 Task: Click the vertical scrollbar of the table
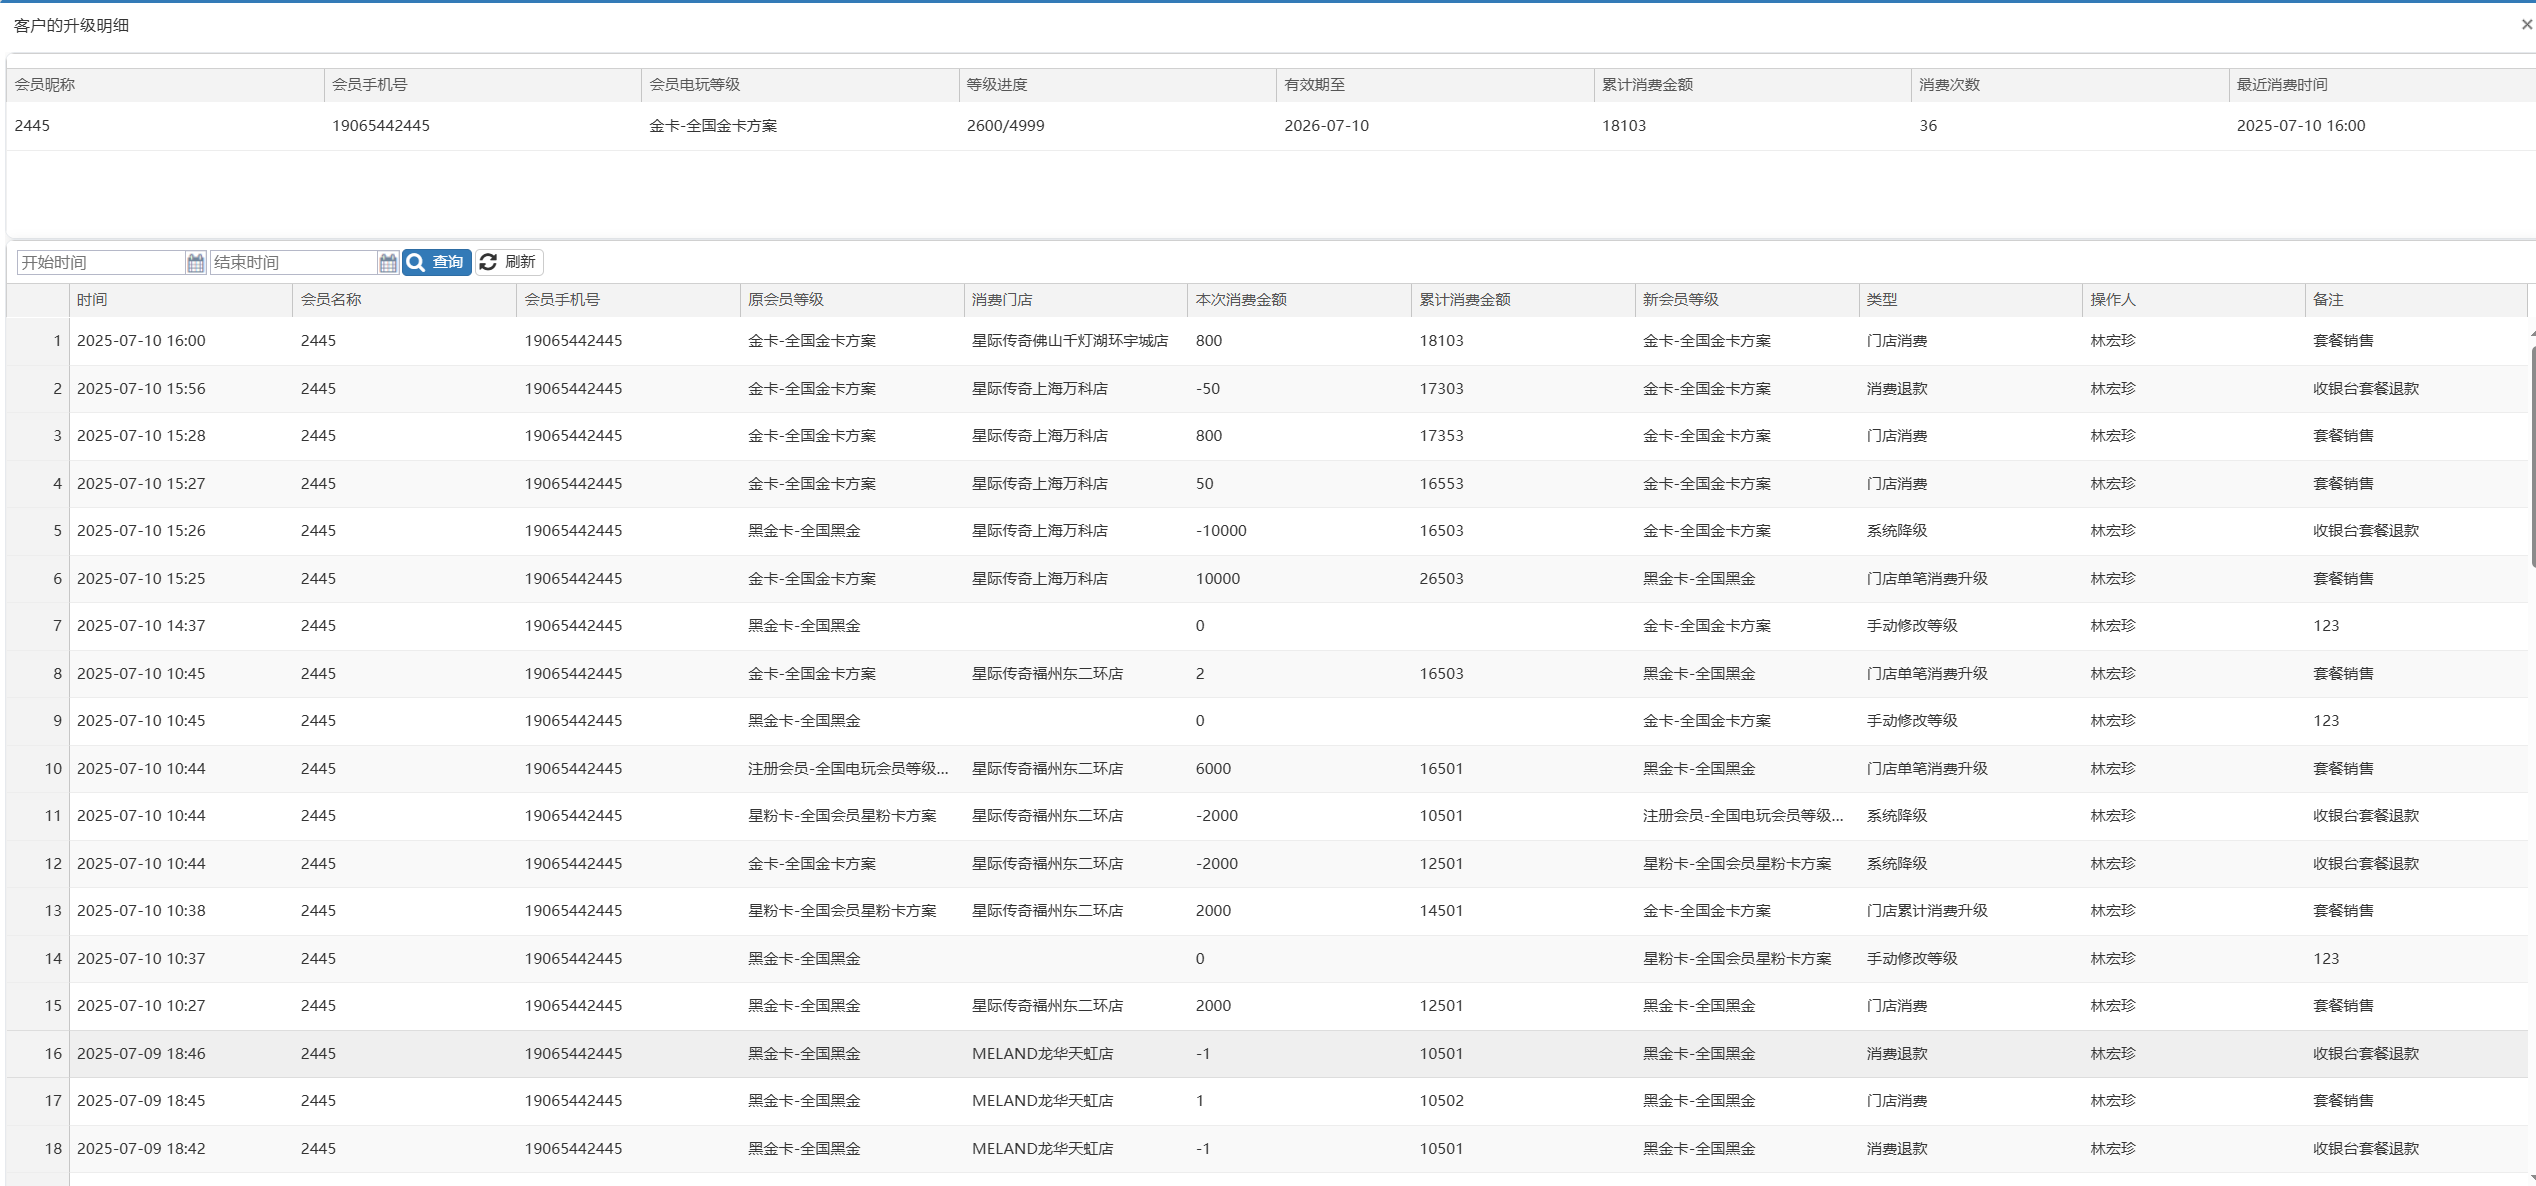[2531, 455]
